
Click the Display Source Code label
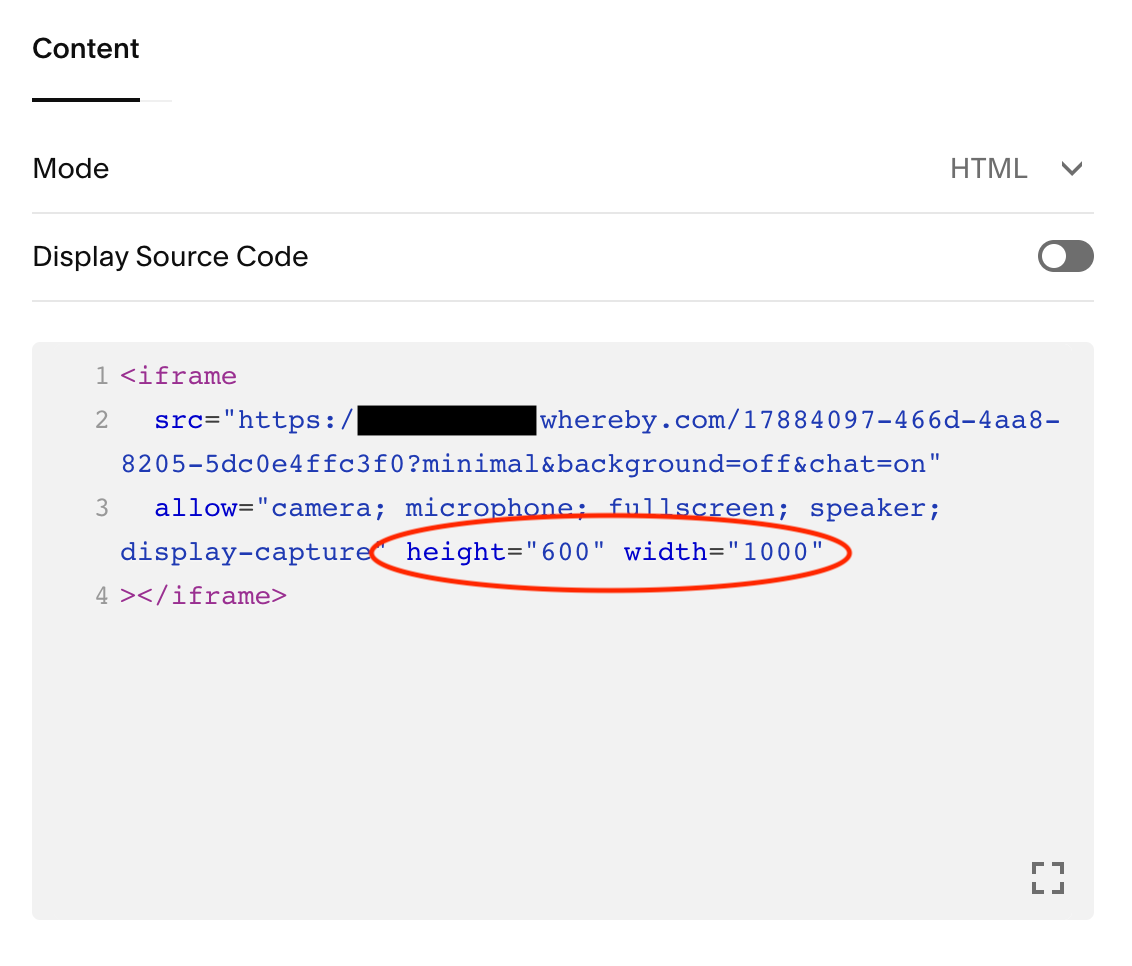170,257
